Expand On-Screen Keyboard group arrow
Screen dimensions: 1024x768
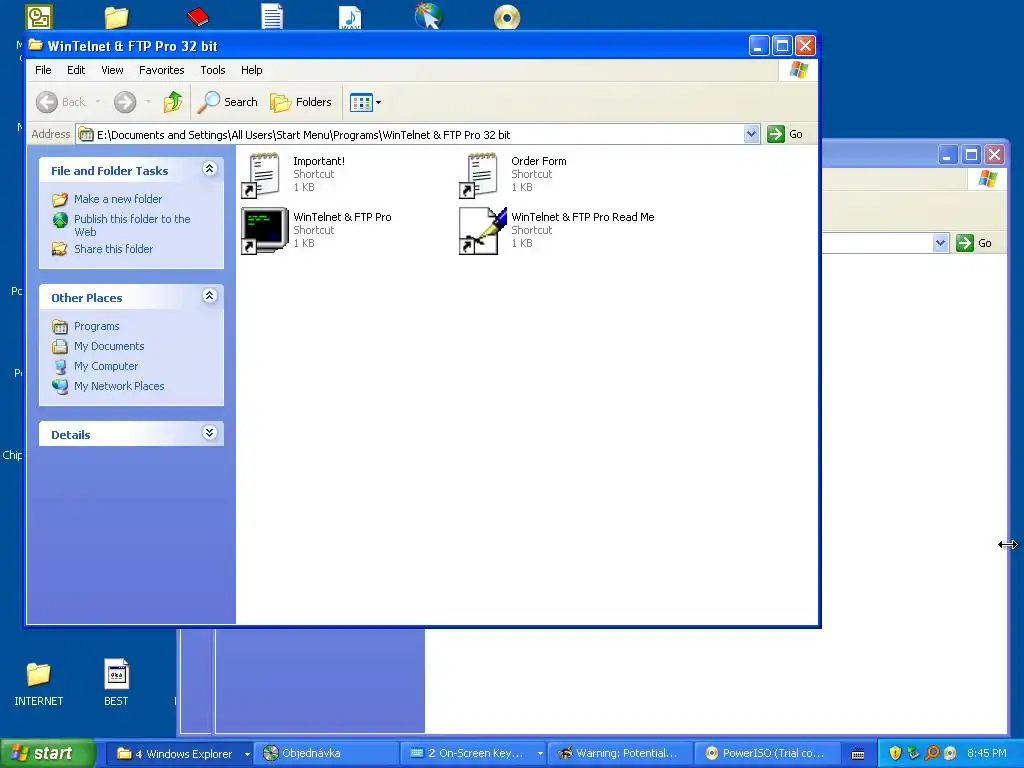tap(540, 754)
